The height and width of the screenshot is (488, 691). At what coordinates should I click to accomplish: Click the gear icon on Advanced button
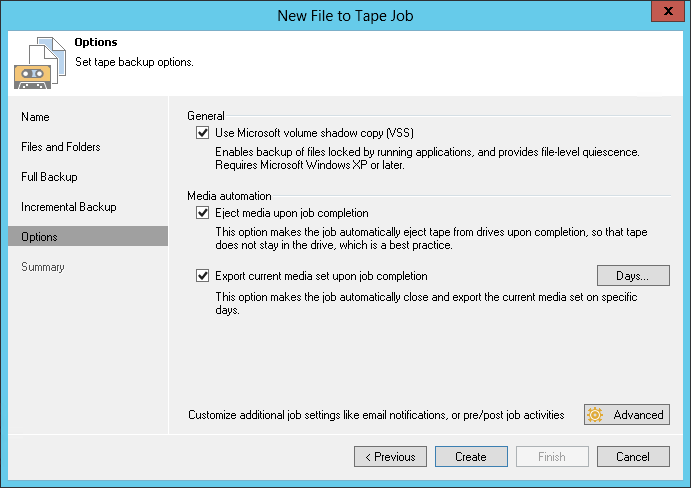coord(596,415)
